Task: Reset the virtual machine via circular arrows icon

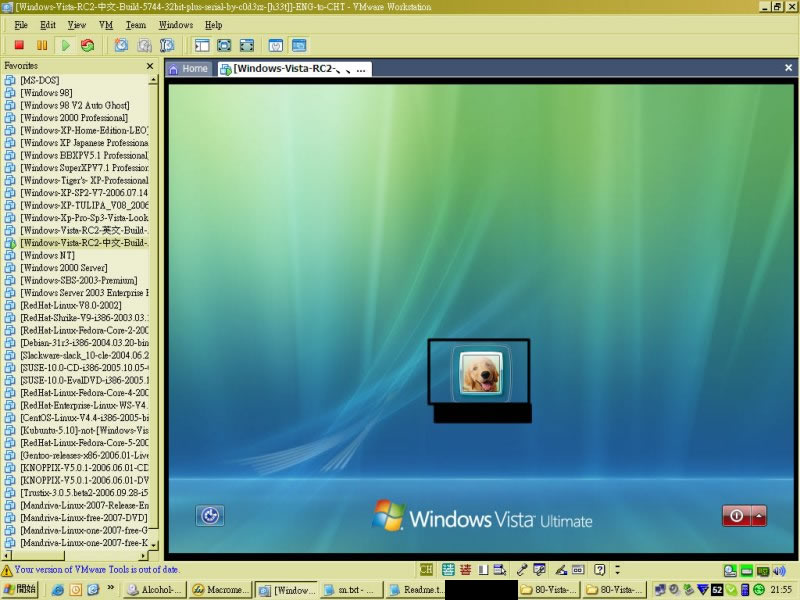Action: (x=88, y=45)
